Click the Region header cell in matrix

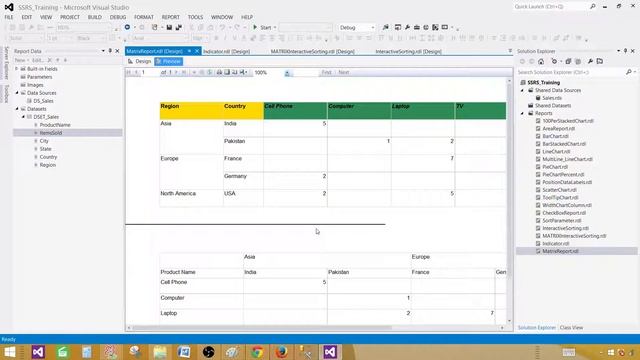[x=191, y=111]
